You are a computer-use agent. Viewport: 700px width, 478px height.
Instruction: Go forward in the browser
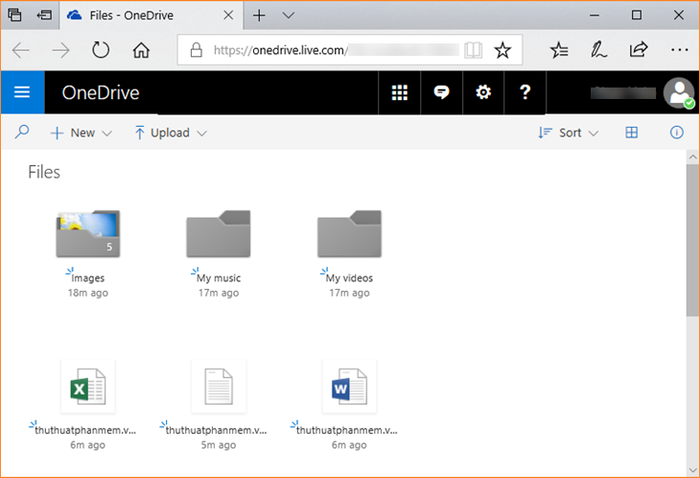[61, 50]
